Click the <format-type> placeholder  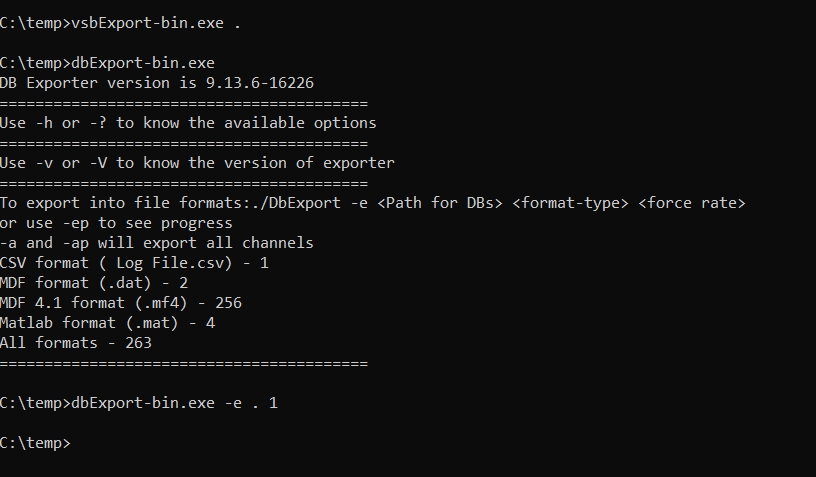coord(568,202)
